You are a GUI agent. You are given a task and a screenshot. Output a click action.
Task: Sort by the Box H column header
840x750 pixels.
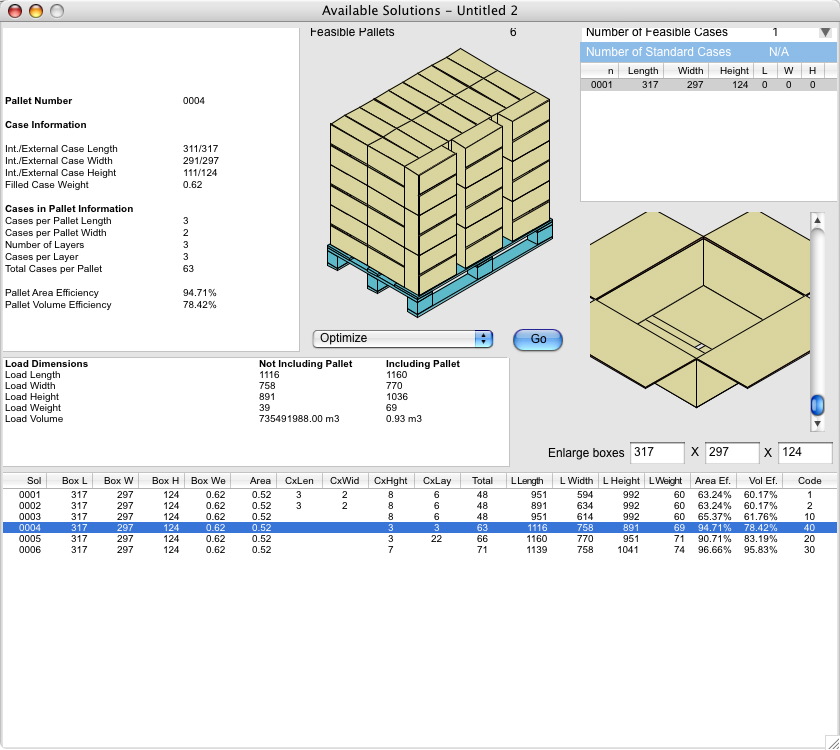click(161, 481)
